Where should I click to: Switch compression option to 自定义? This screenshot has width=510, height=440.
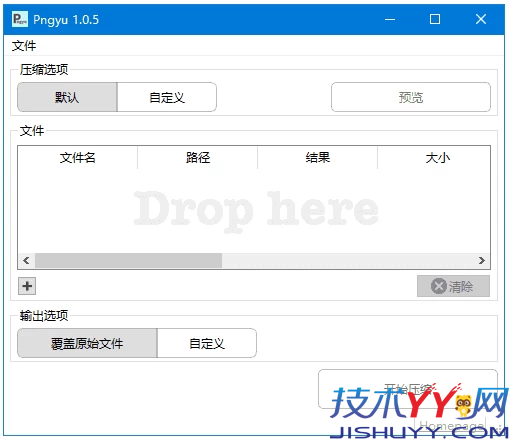pos(167,97)
